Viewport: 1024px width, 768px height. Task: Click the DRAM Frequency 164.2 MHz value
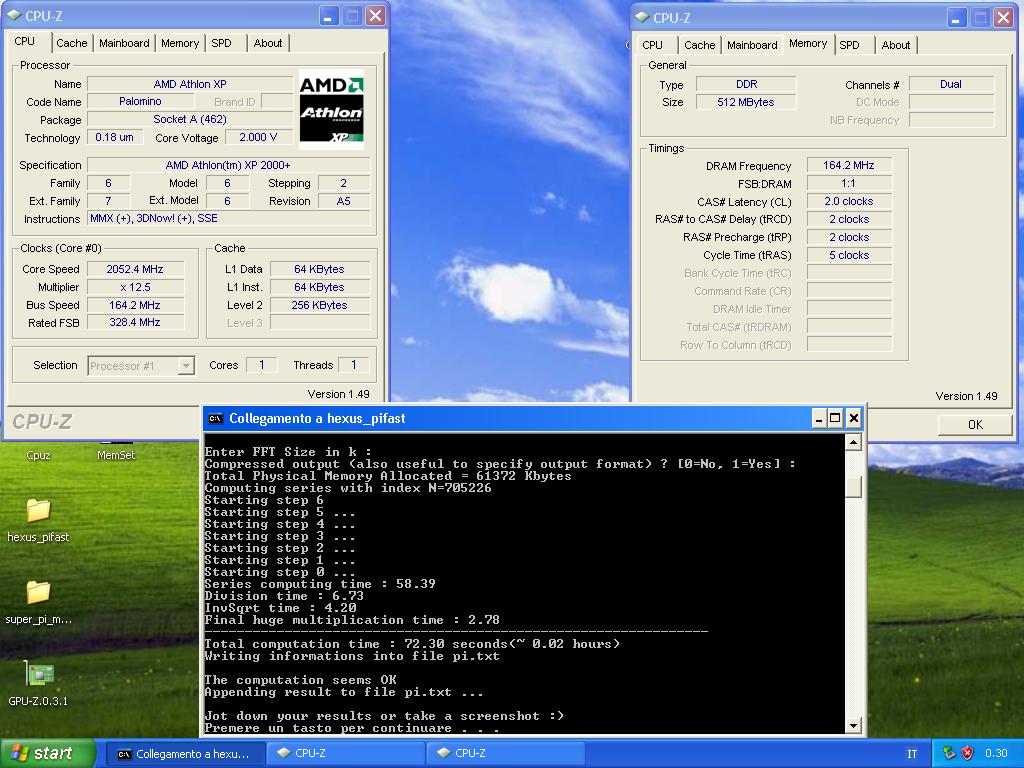pyautogui.click(x=849, y=165)
